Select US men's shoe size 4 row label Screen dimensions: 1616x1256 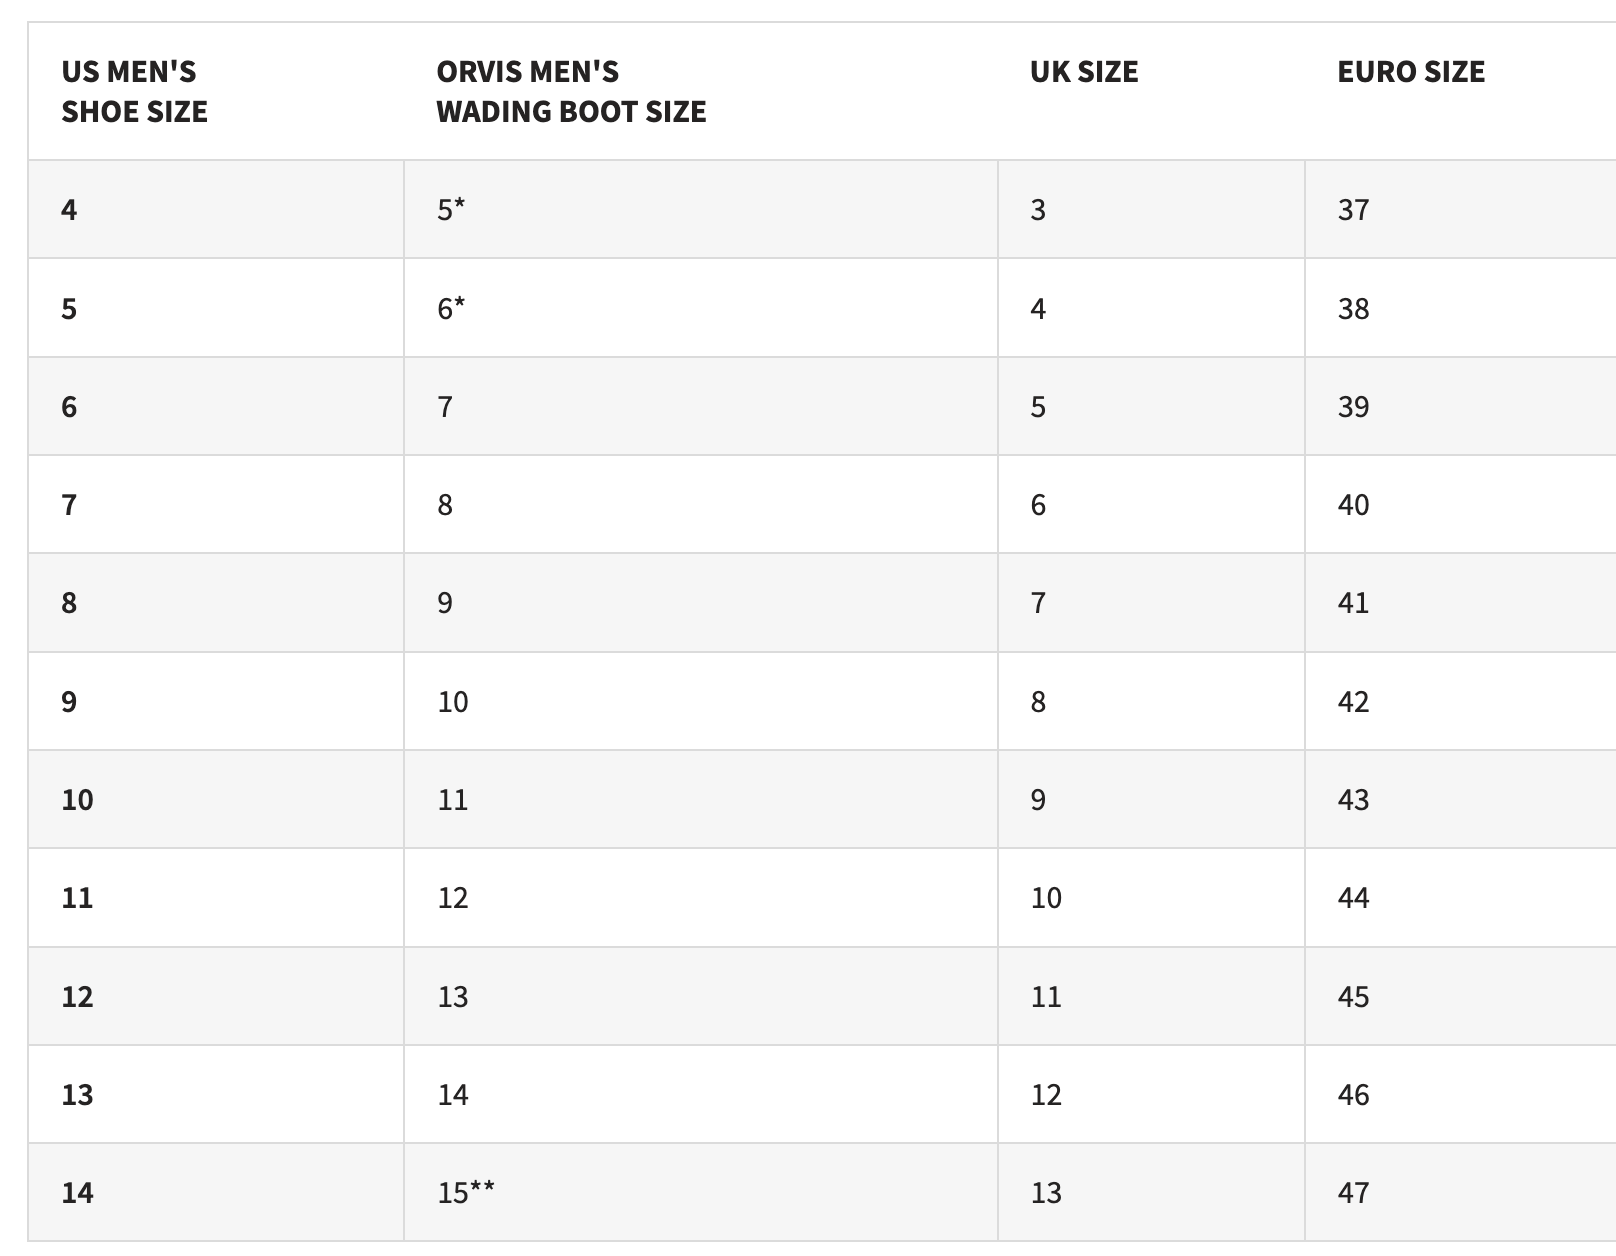(x=216, y=209)
